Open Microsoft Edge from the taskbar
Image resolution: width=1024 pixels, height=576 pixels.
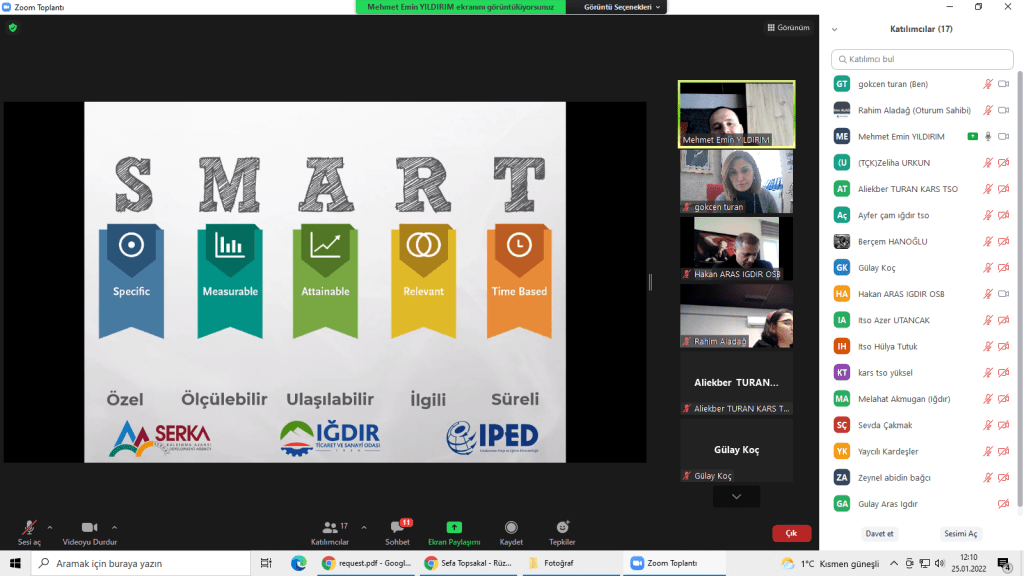point(298,563)
